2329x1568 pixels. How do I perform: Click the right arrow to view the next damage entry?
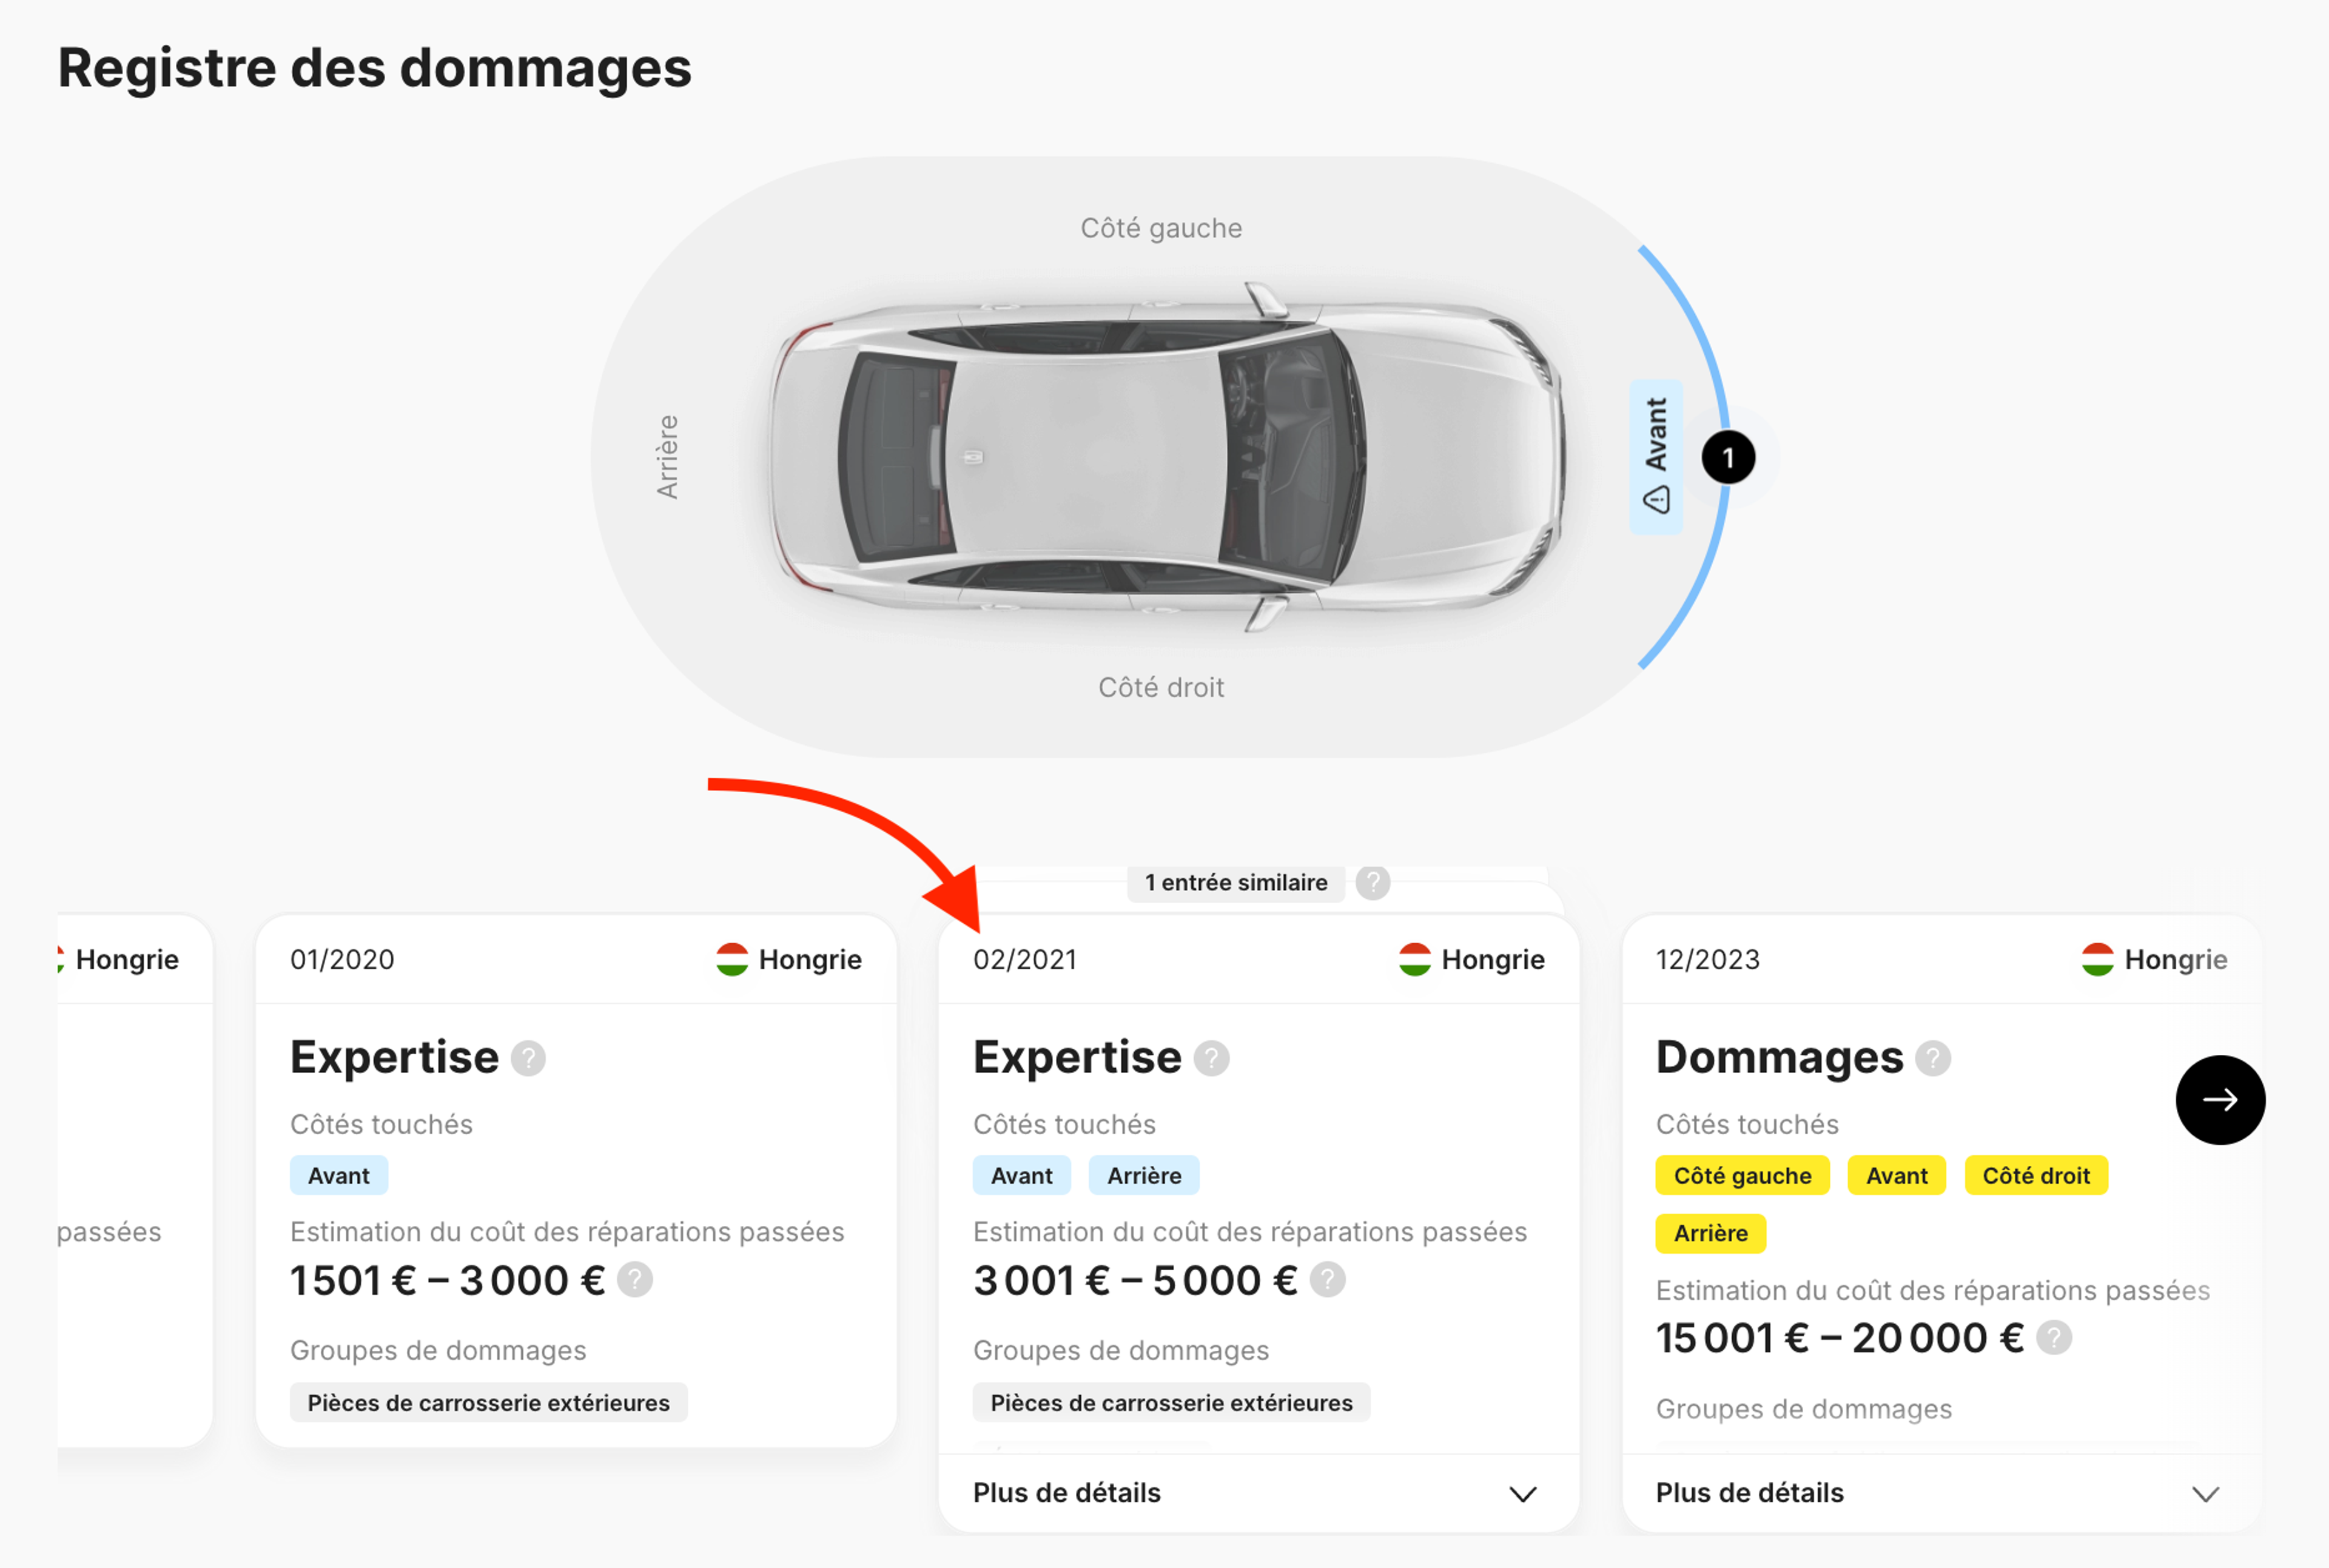click(2220, 1100)
